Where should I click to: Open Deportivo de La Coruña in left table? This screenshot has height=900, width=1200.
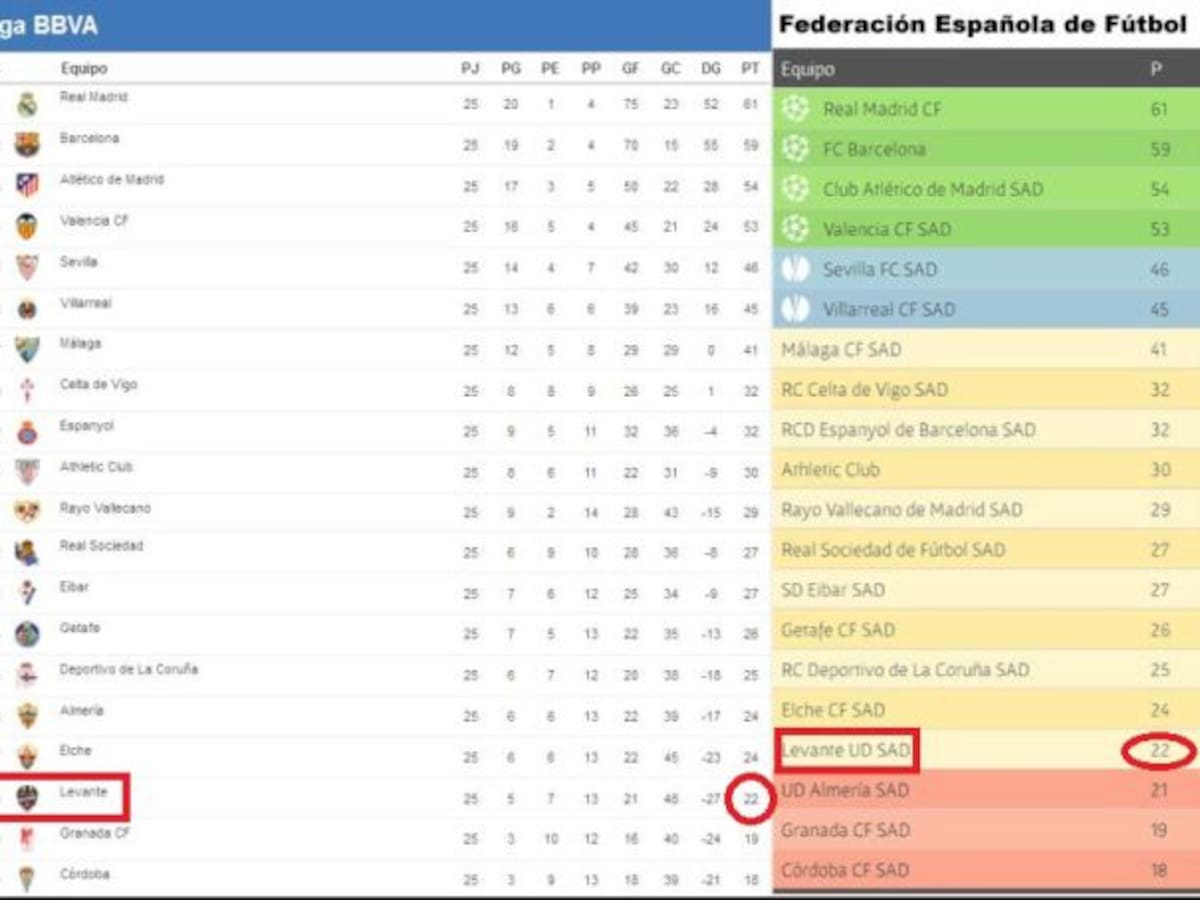click(128, 669)
